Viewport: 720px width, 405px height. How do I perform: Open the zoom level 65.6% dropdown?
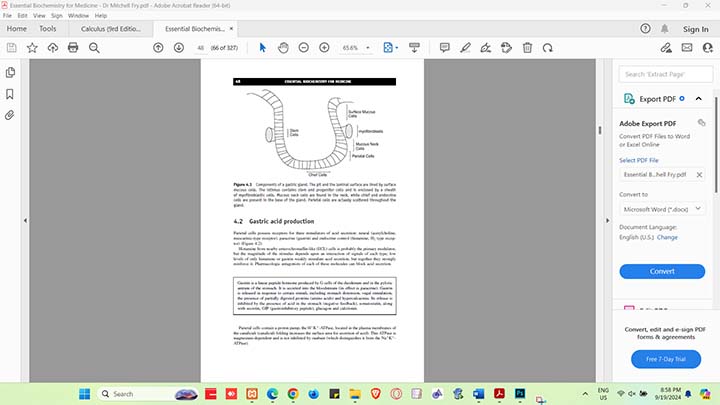pyautogui.click(x=357, y=48)
